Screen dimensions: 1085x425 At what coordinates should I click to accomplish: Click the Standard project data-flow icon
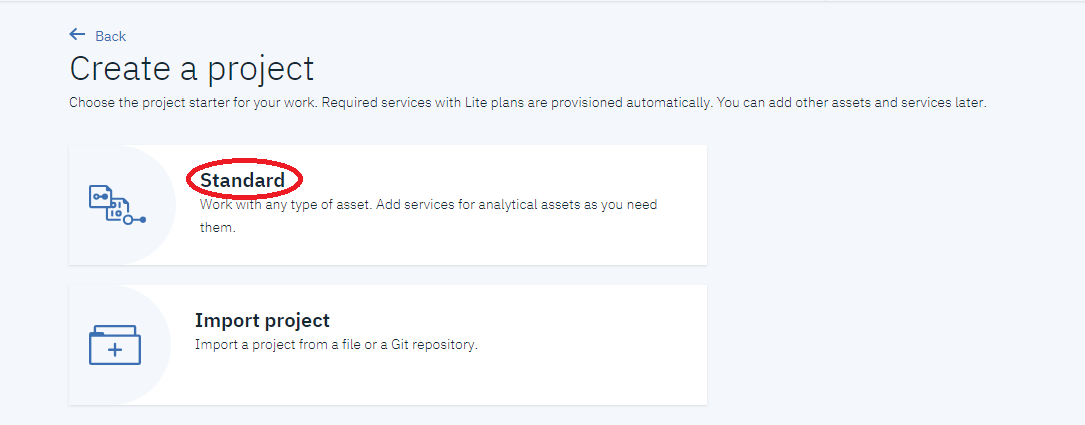pyautogui.click(x=118, y=205)
